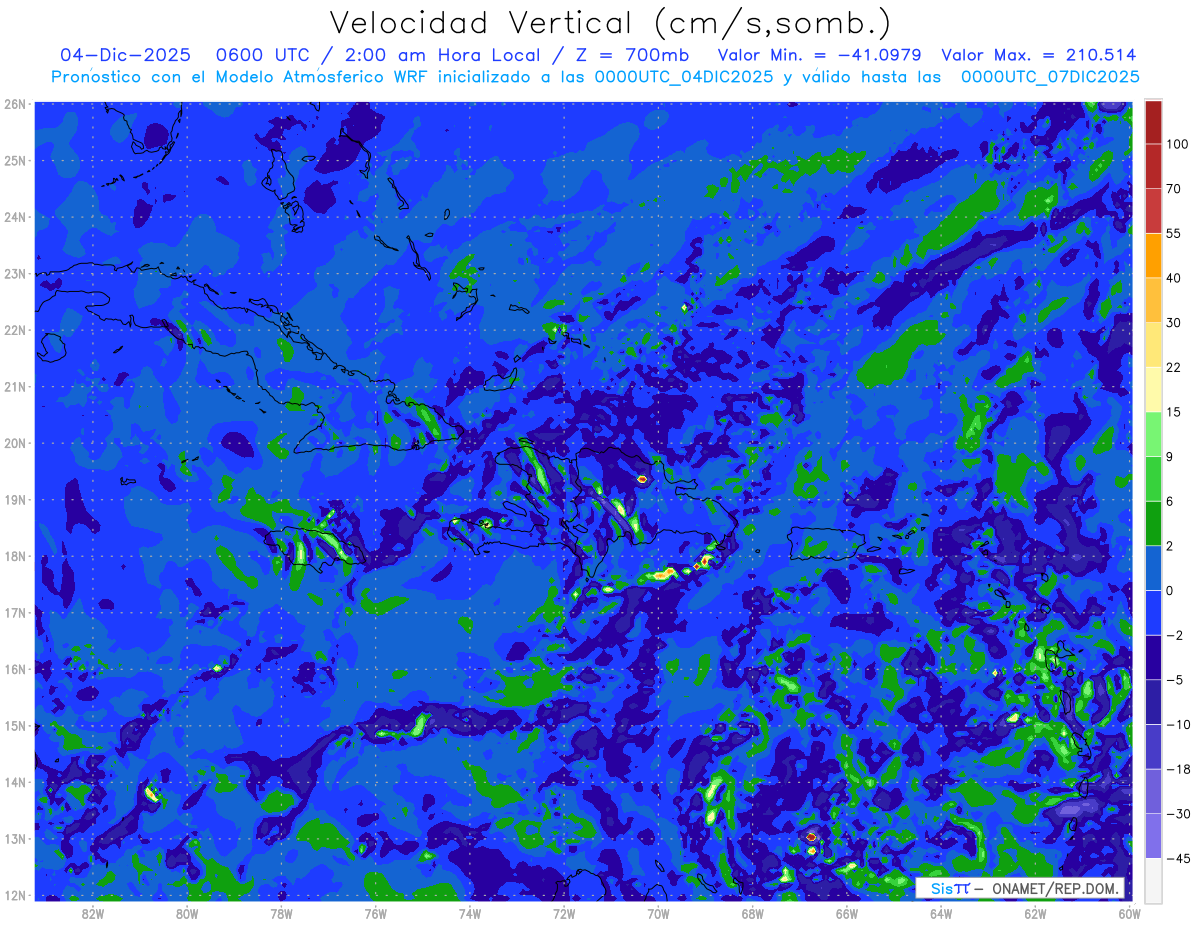The image size is (1200, 927).
Task: Click the 12N latitude label
Action: [x=14, y=895]
